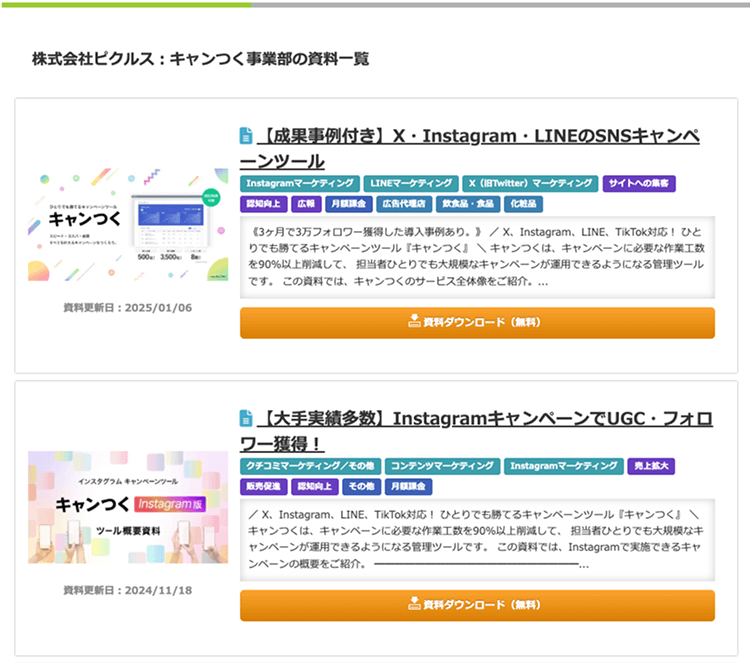Open the キャンつく Instagram版 thumbnail image
The width and height of the screenshot is (750, 663).
pyautogui.click(x=128, y=507)
